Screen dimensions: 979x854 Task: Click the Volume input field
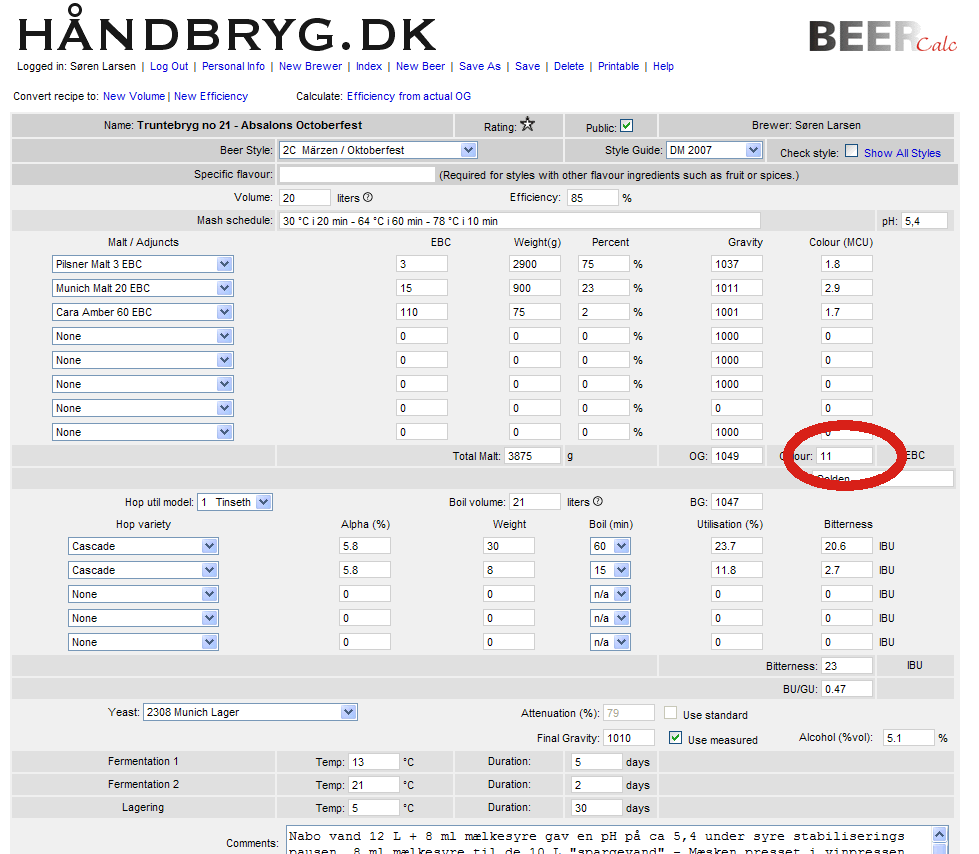305,198
